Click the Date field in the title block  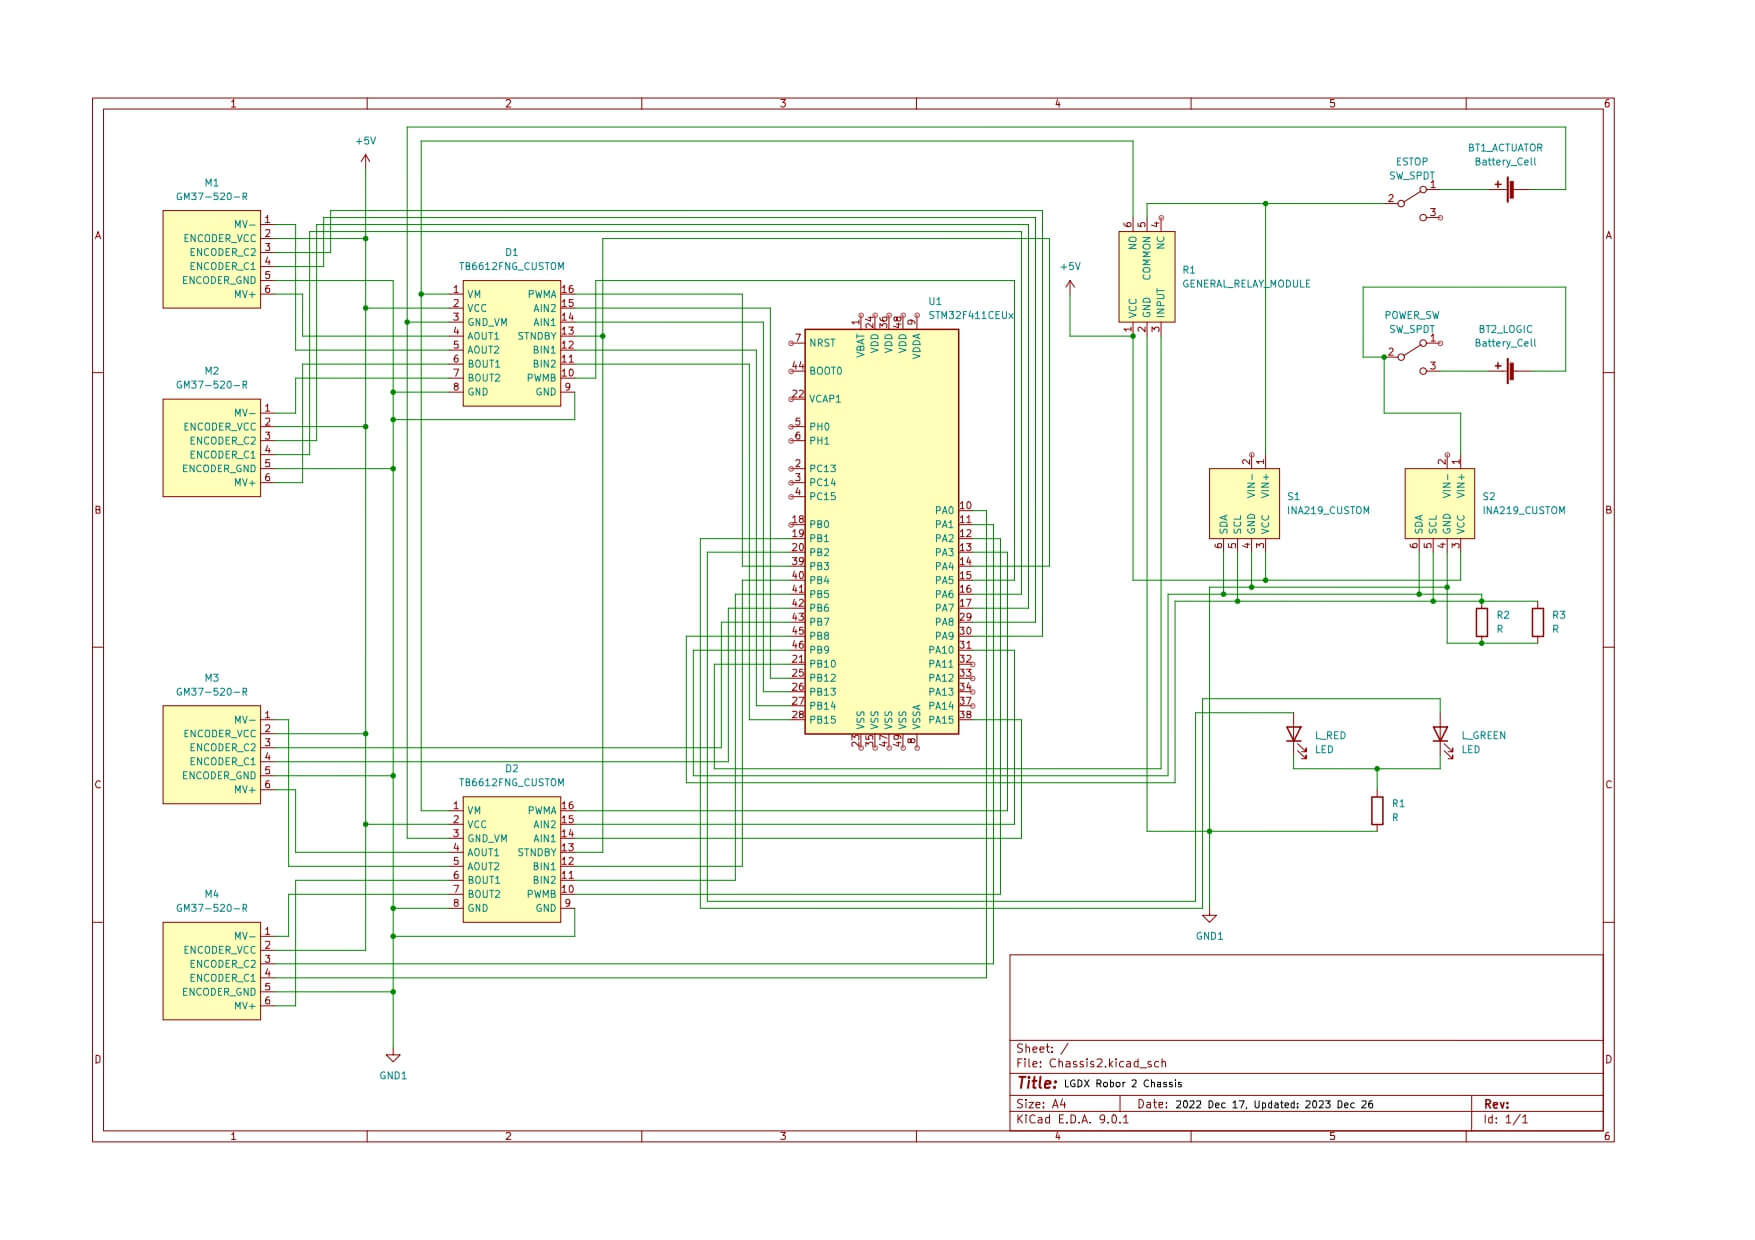pyautogui.click(x=1255, y=1104)
